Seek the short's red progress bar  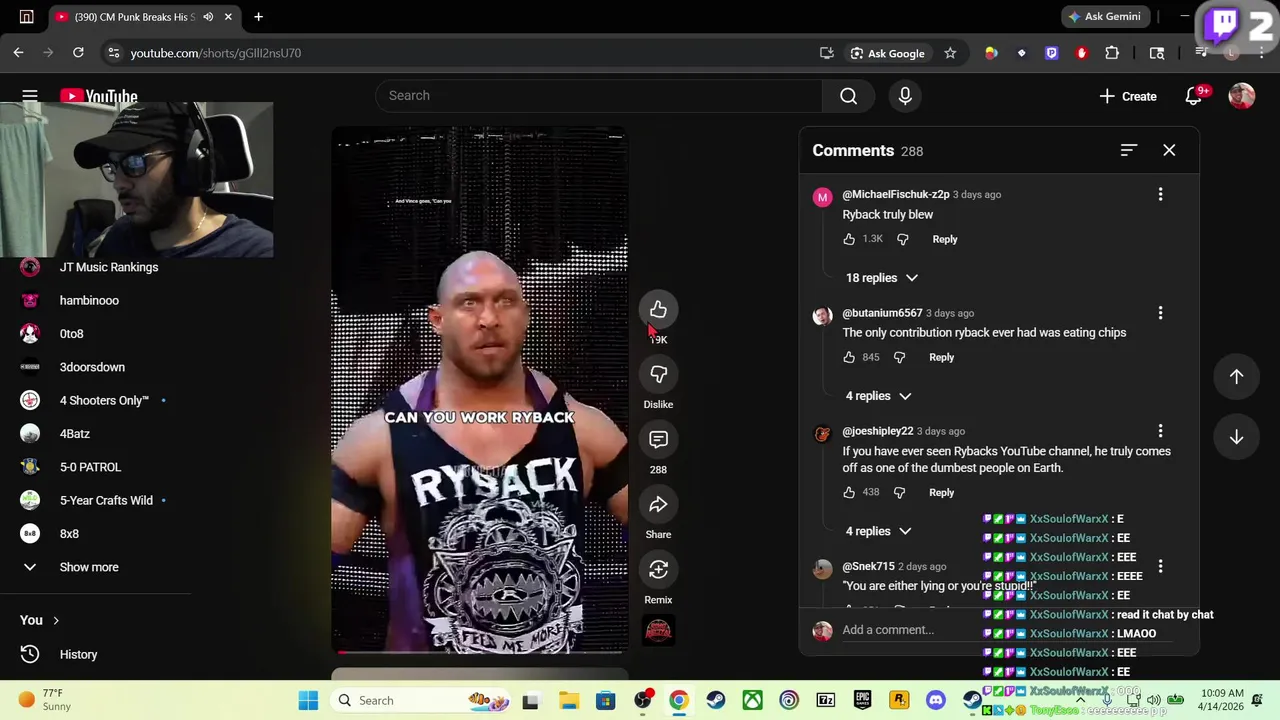480,652
